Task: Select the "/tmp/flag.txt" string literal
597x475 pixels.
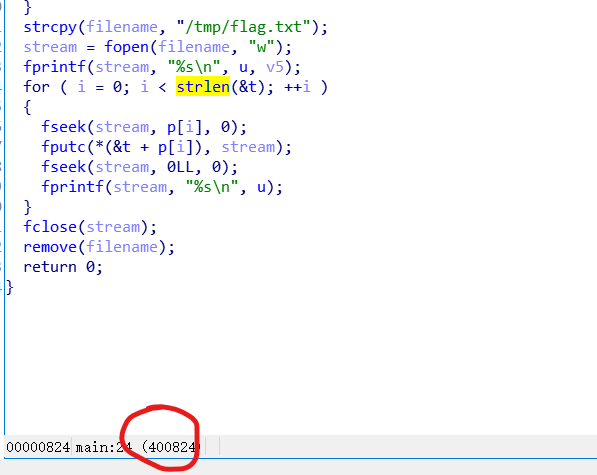Action: pyautogui.click(x=244, y=27)
